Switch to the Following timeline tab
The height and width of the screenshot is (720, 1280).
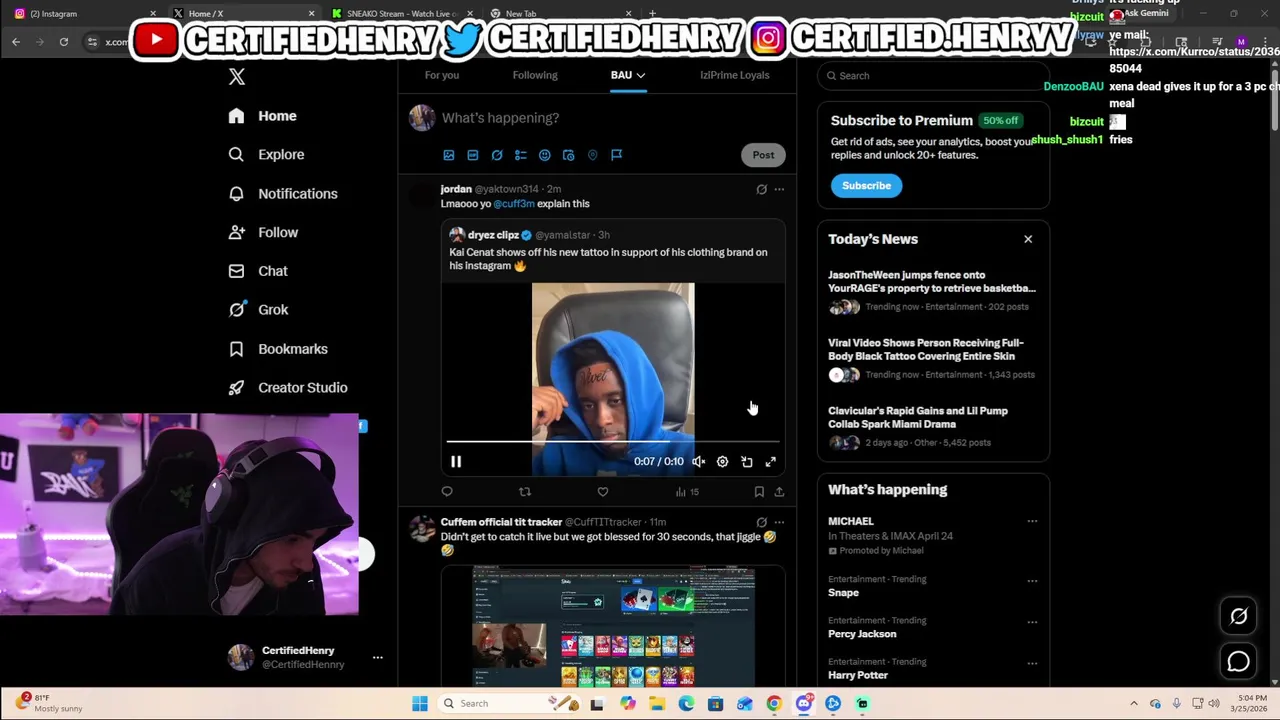pyautogui.click(x=535, y=75)
